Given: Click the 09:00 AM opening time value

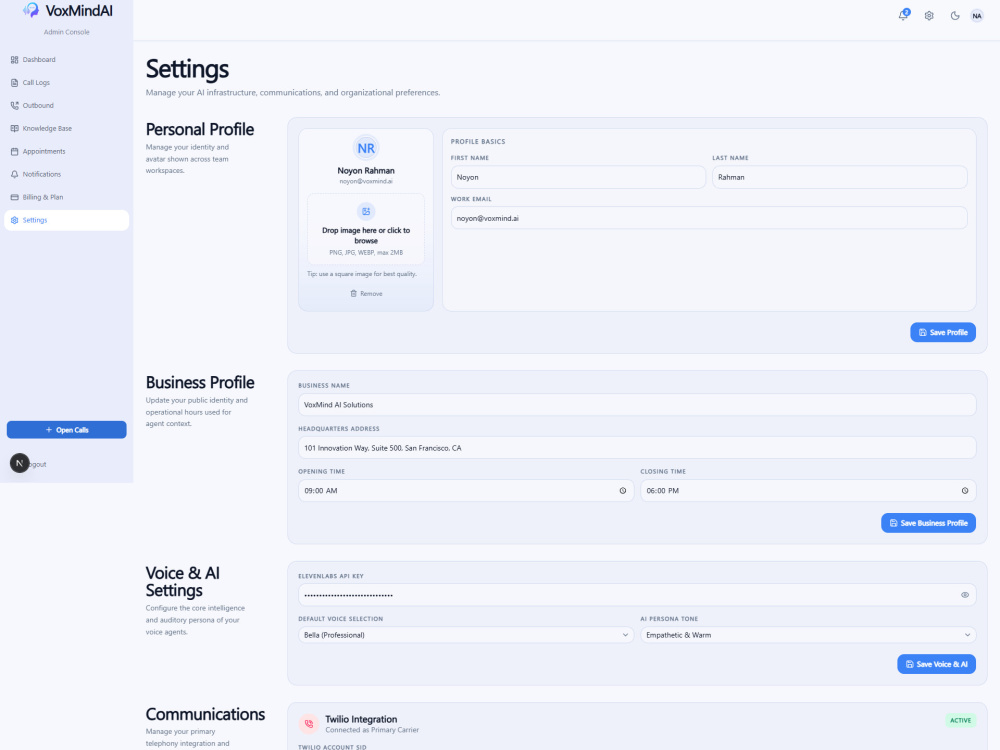Looking at the screenshot, I should coord(321,491).
